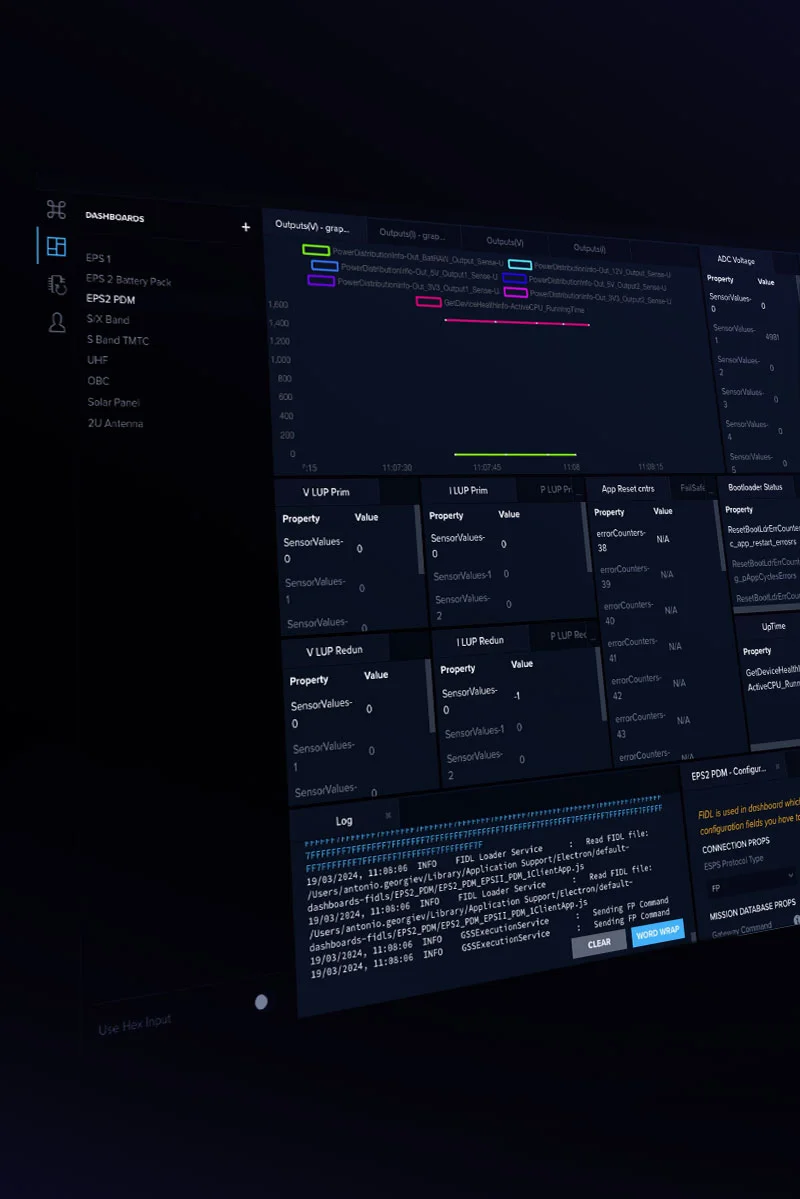This screenshot has height=1199, width=800.
Task: Open the user profile icon
Action: pyautogui.click(x=57, y=323)
